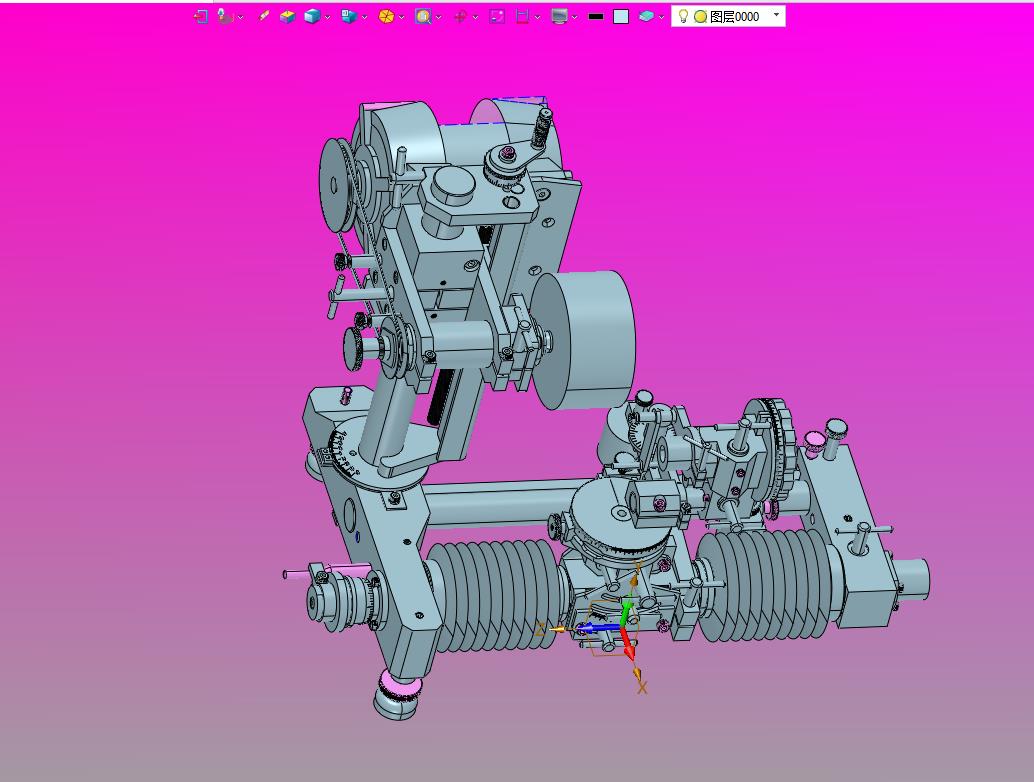
Task: Open the dropdown next to the monitor icon
Action: pyautogui.click(x=574, y=17)
